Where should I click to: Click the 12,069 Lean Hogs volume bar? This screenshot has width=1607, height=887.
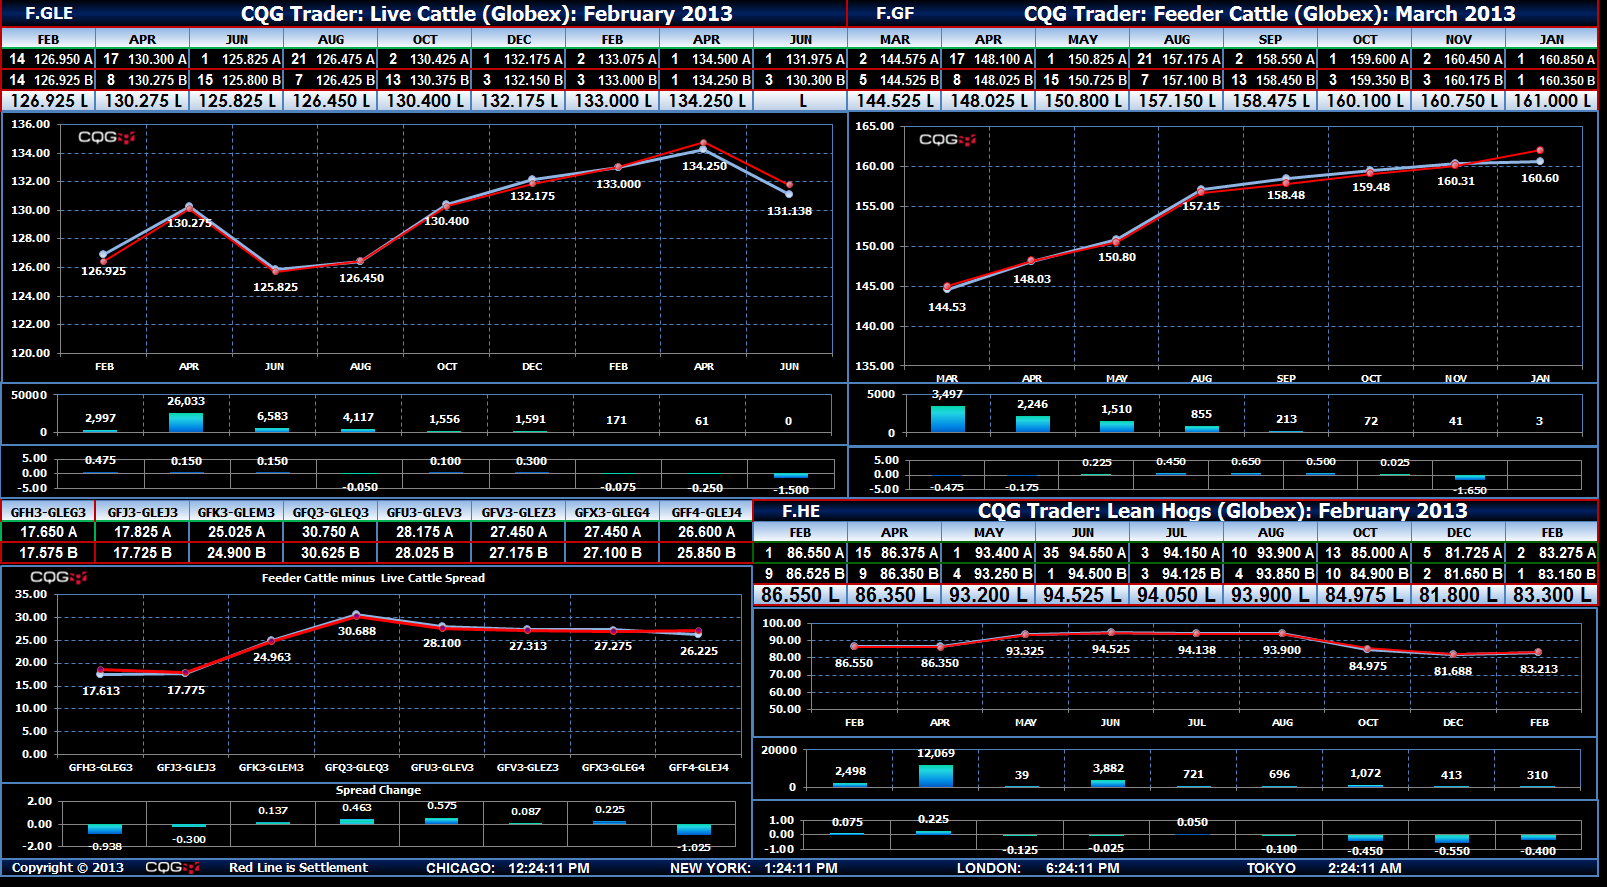click(936, 775)
